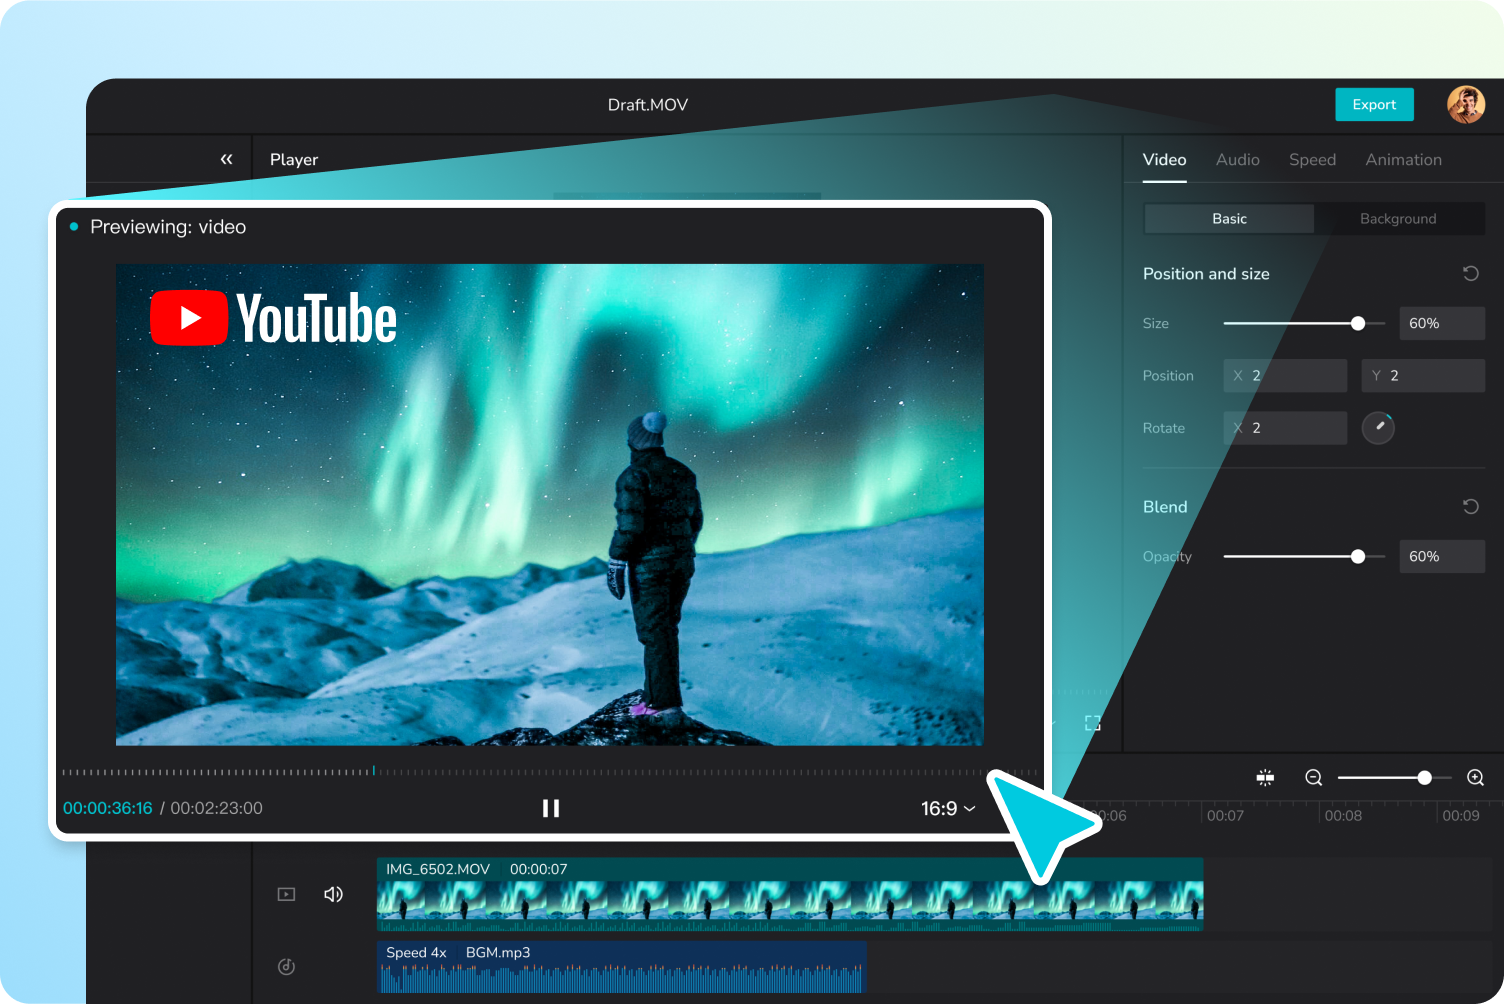Viewport: 1504px width, 1005px height.
Task: Reset Position and size settings
Action: point(1470,273)
